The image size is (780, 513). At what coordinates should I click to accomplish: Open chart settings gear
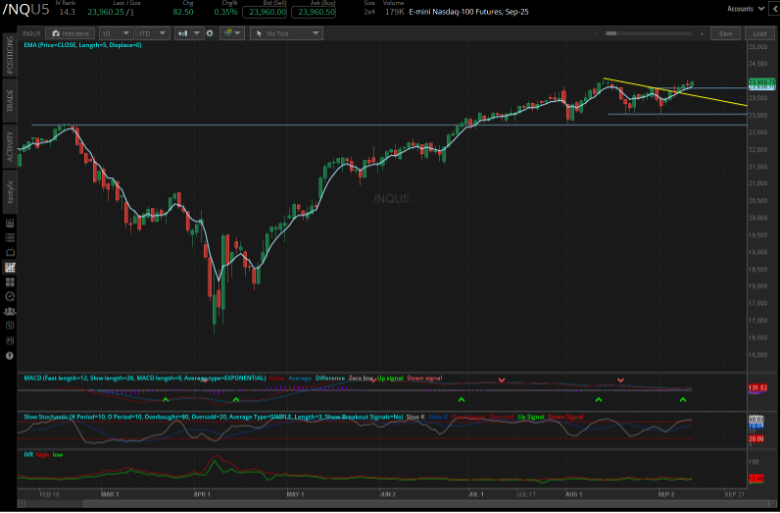(210, 33)
